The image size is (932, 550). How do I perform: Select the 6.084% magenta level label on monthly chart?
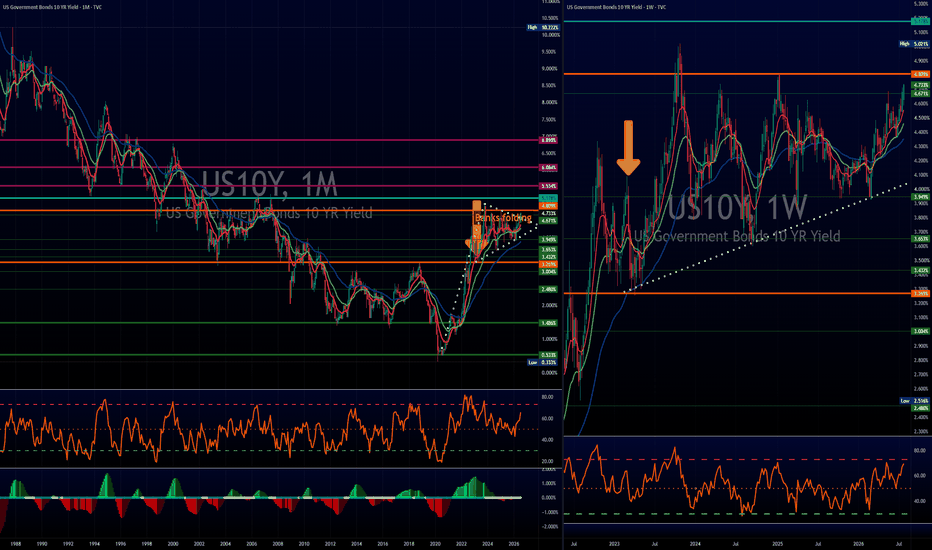[548, 167]
